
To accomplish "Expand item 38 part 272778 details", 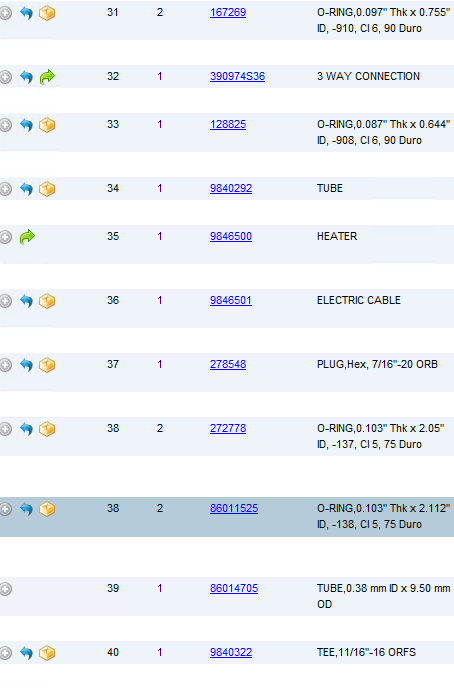I will (x=5, y=429).
